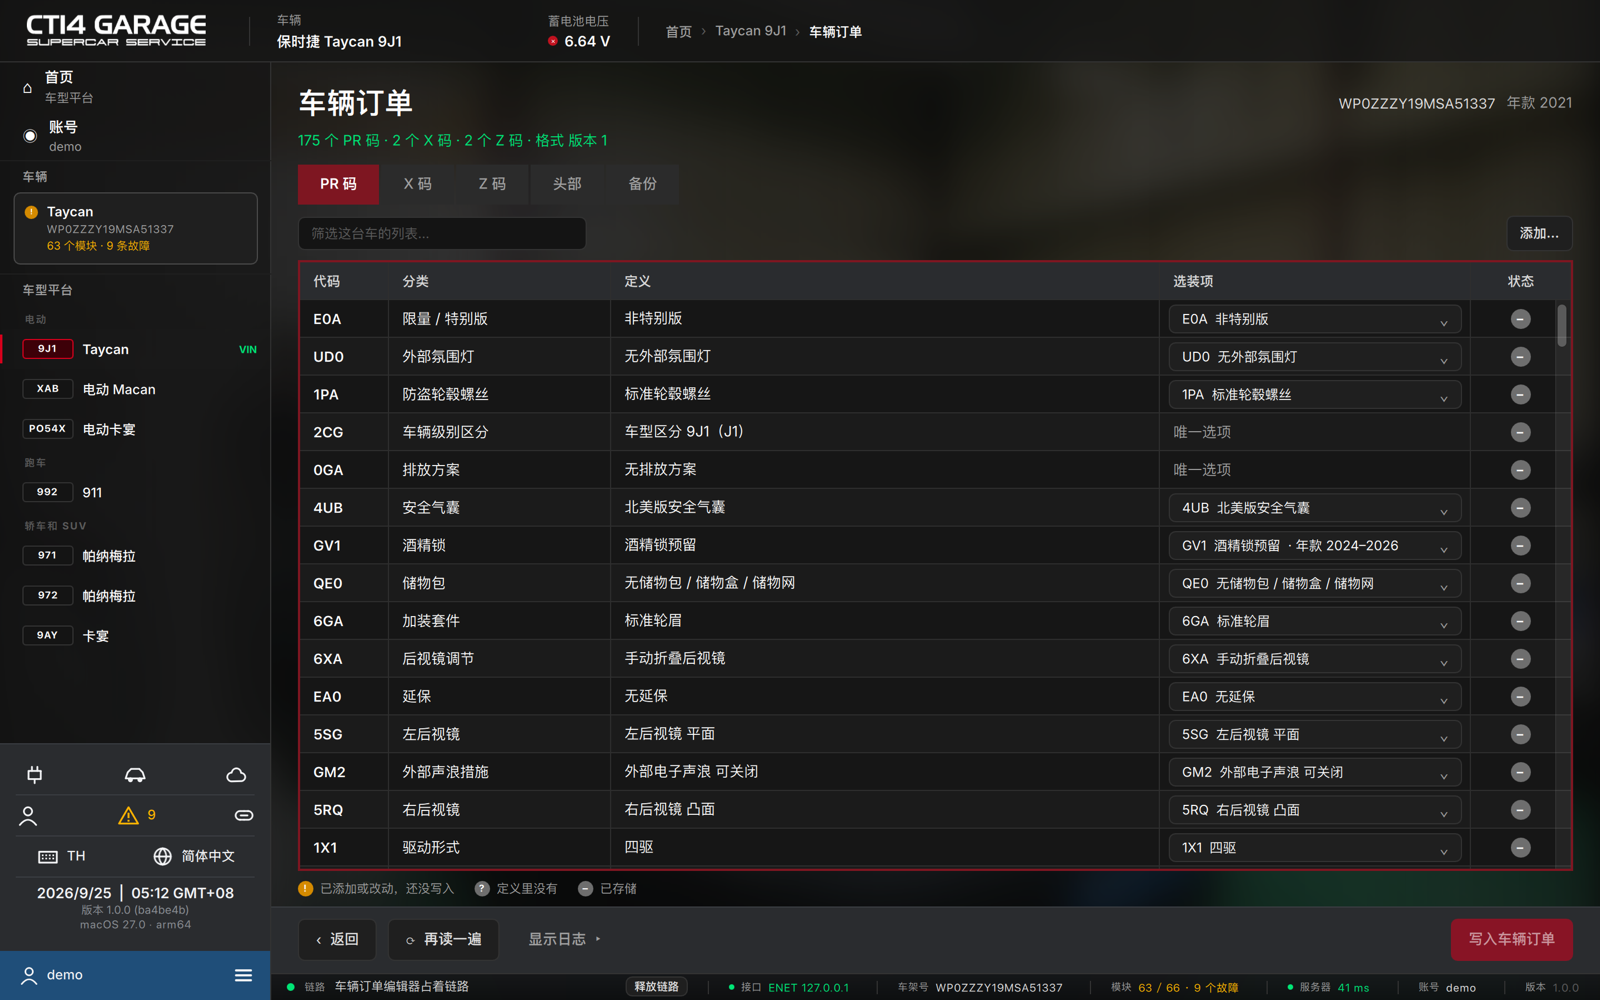Open the battery voltage red indicator
Viewport: 1600px width, 1000px height.
(x=552, y=41)
